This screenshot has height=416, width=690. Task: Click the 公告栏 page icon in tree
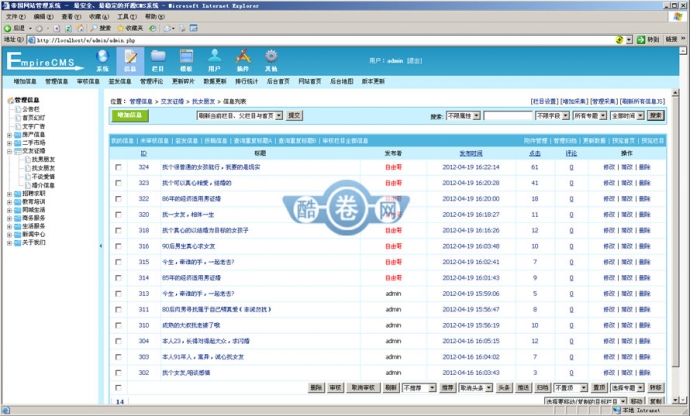click(x=18, y=109)
